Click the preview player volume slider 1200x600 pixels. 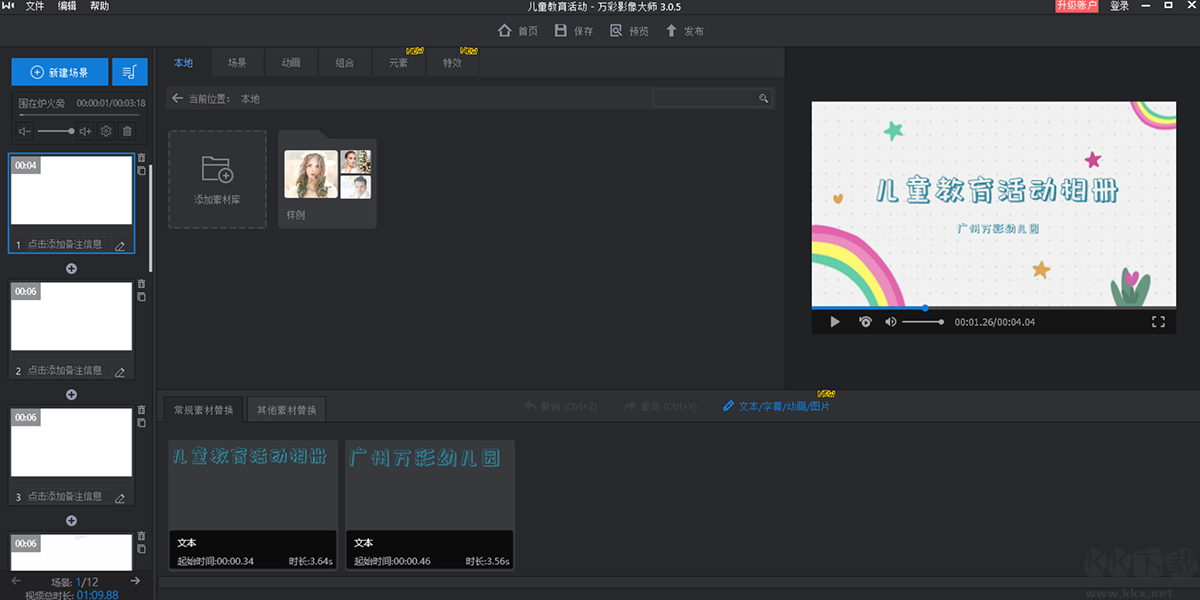pyautogui.click(x=922, y=322)
